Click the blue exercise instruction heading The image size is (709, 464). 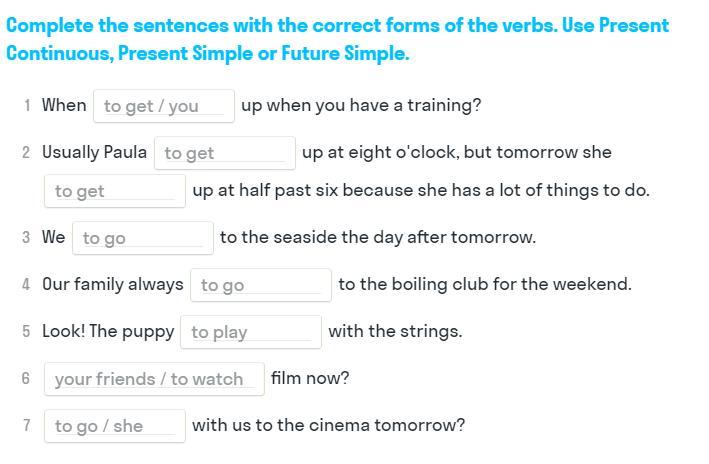pyautogui.click(x=337, y=39)
